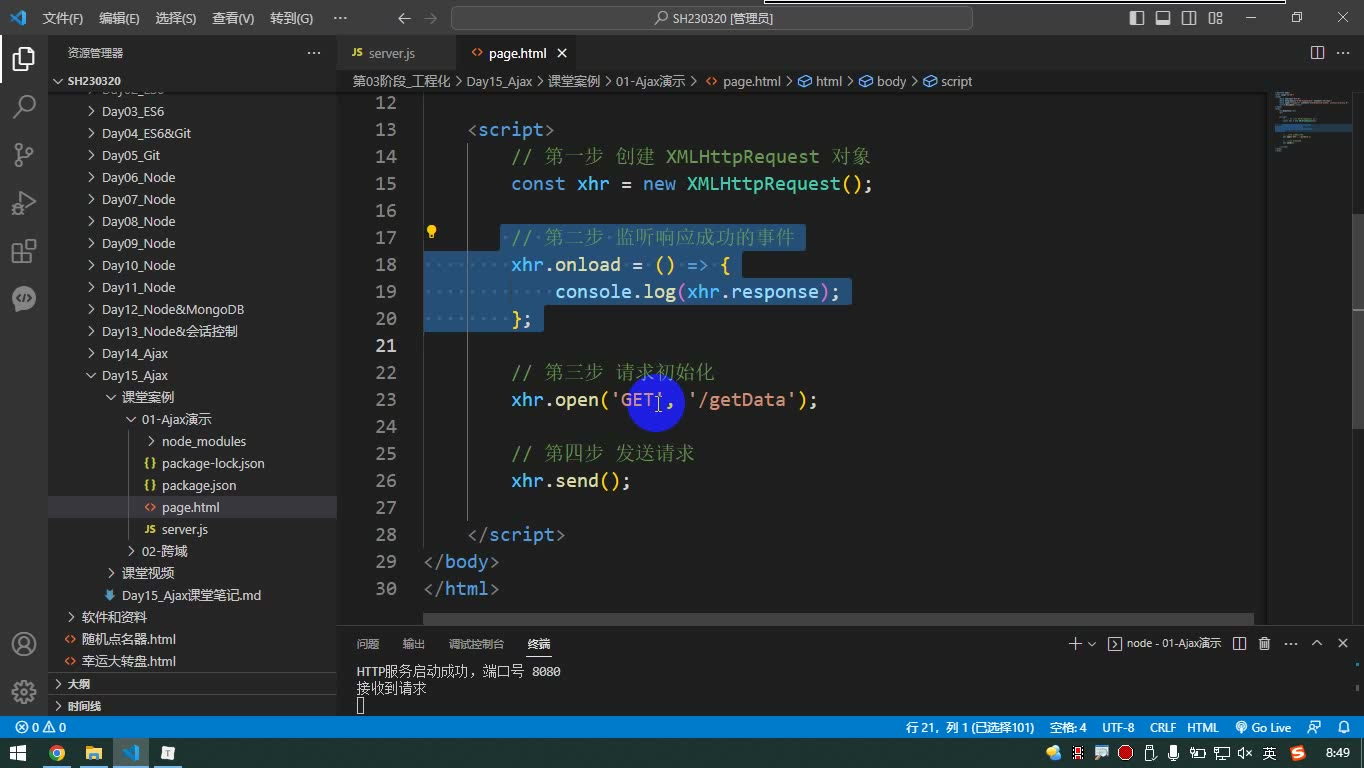This screenshot has width=1364, height=768.
Task: Create a new terminal with plus icon
Action: pyautogui.click(x=1075, y=644)
